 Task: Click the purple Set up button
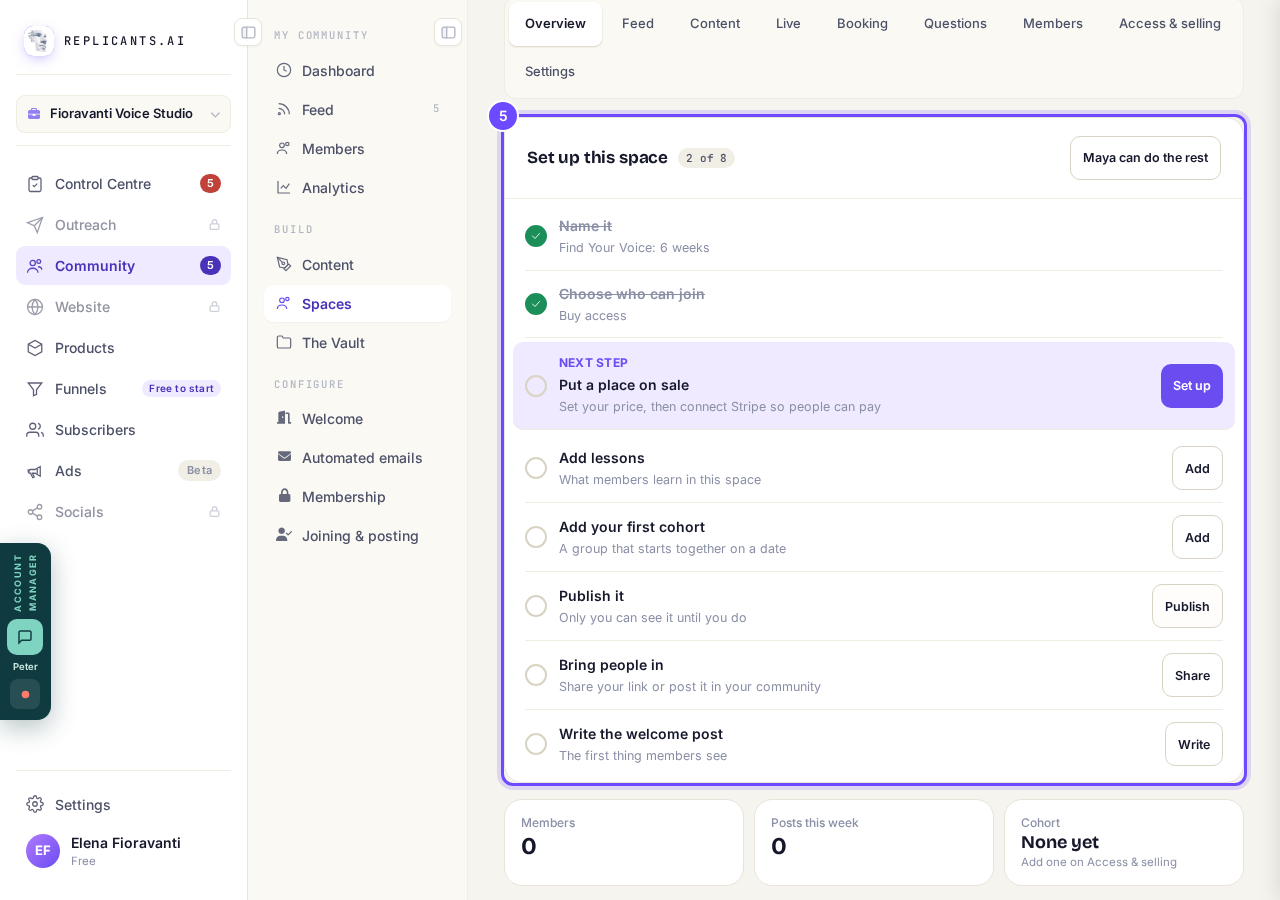(1192, 386)
